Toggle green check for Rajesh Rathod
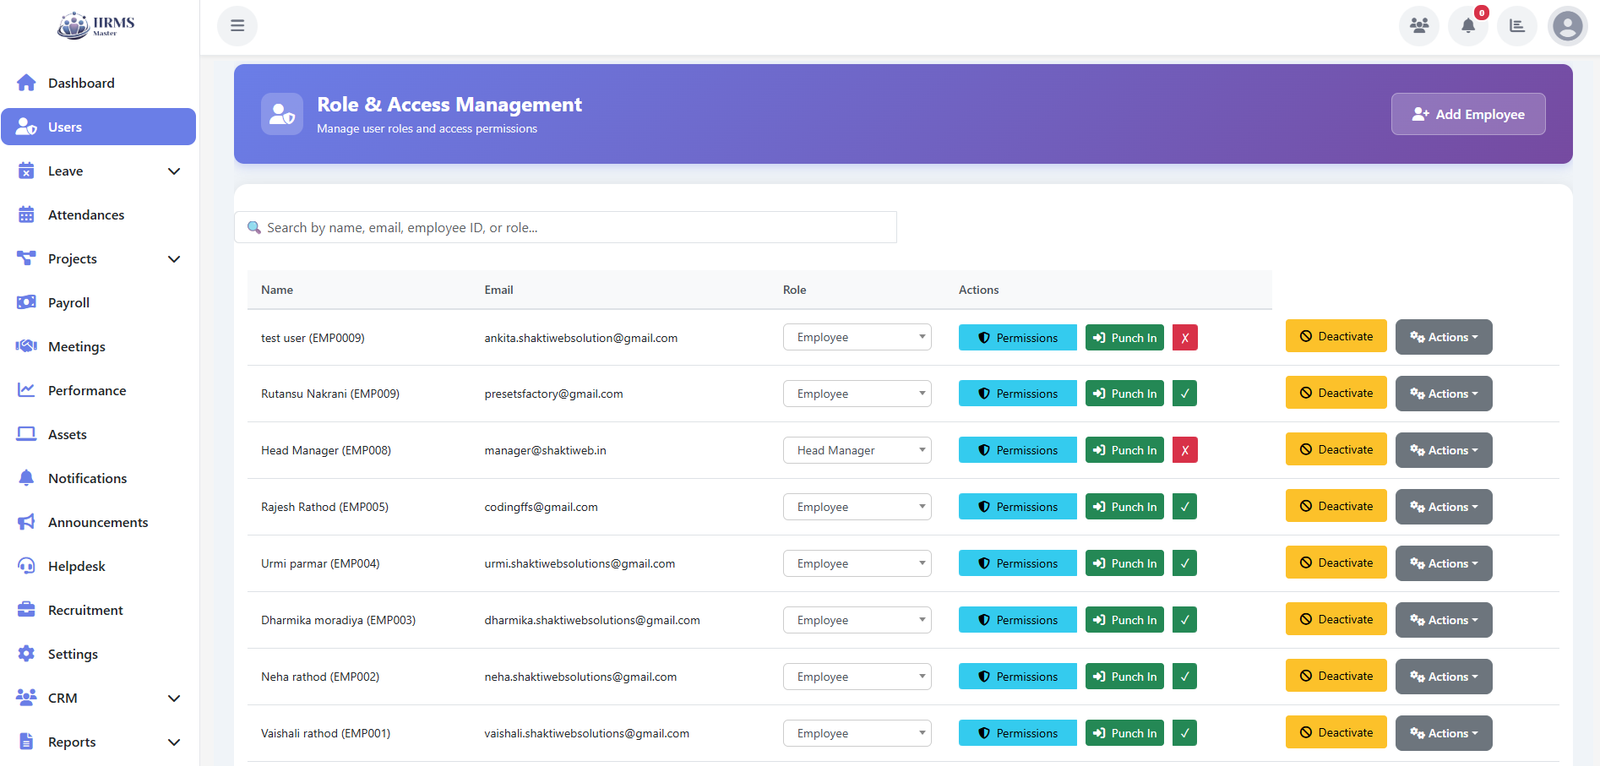 [1185, 507]
